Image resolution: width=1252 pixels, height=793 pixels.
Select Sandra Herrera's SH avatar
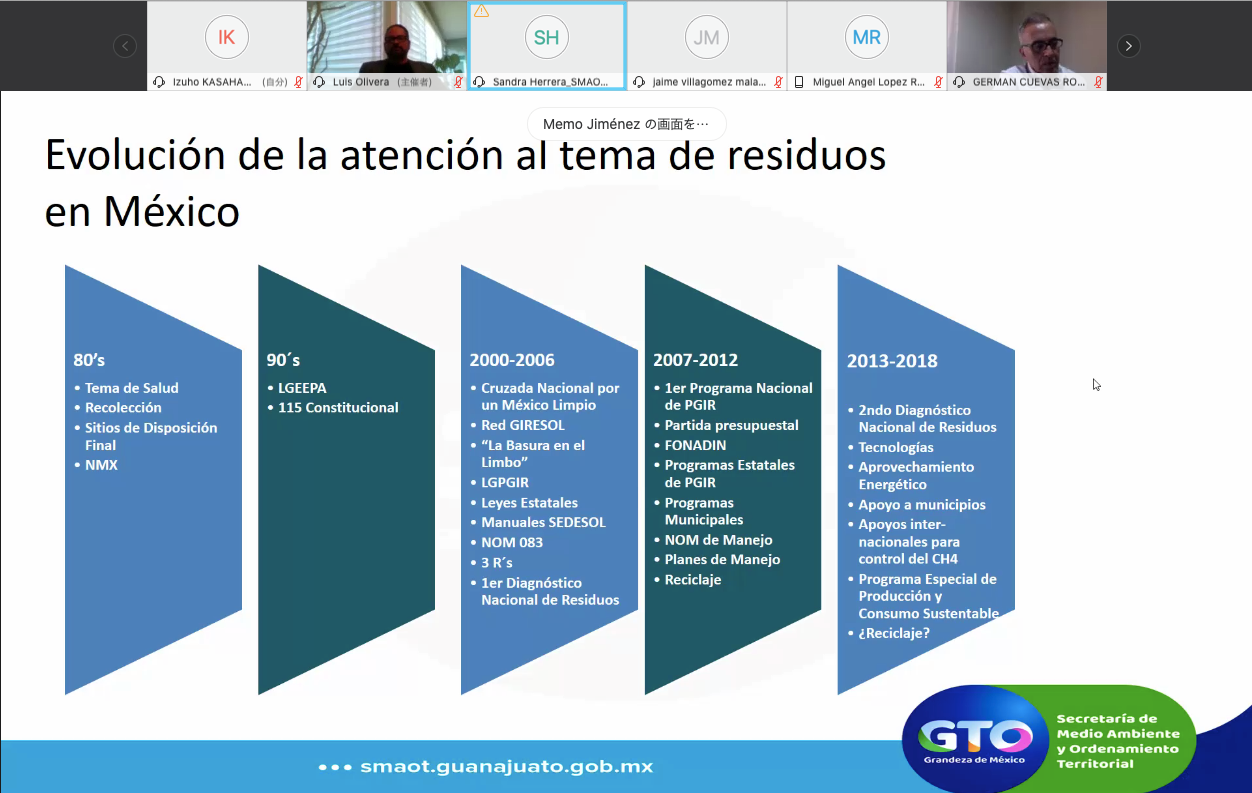[x=546, y=38]
